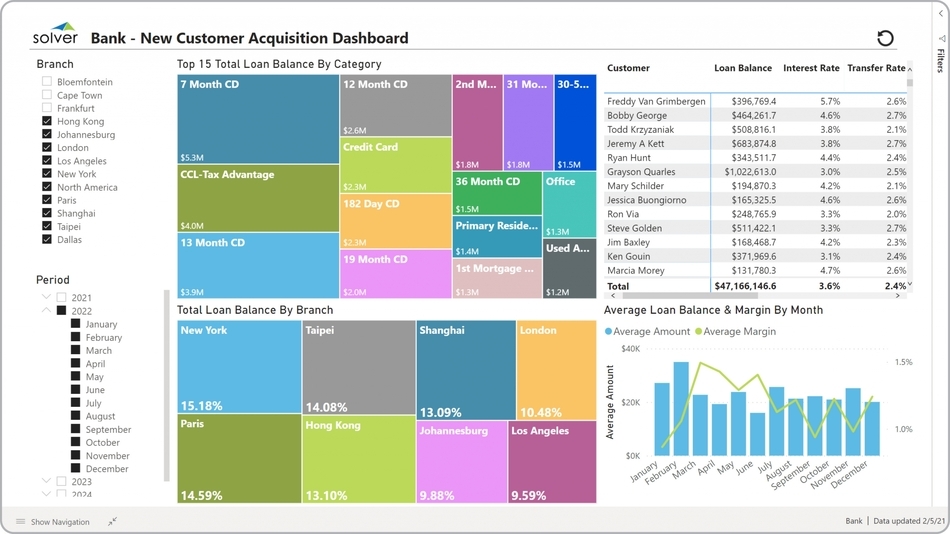
Task: Uncheck the Hong Kong branch checkbox
Action: tap(47, 121)
